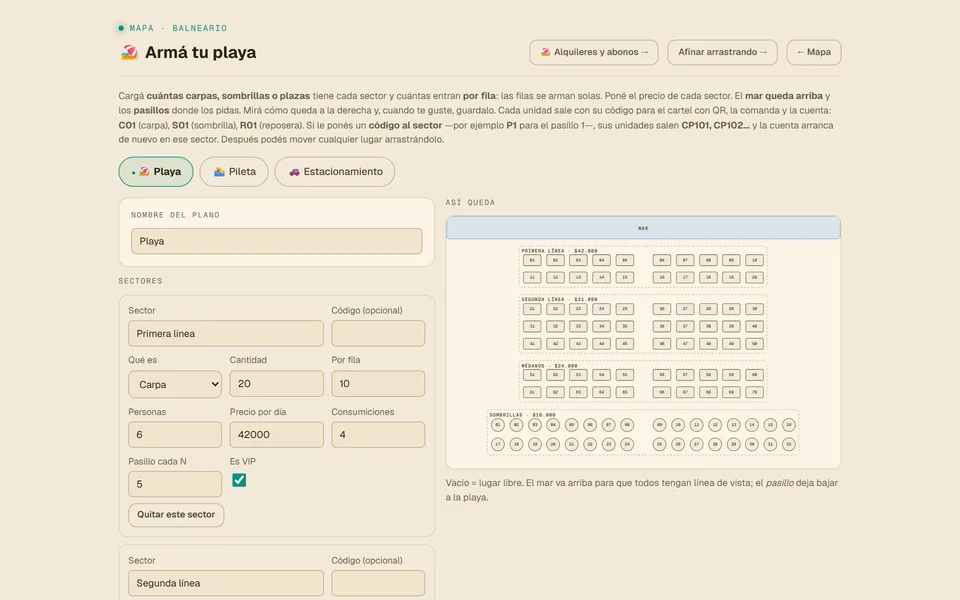Select carpa 10 in Primera línea preview
Image resolution: width=960 pixels, height=600 pixels.
pyautogui.click(x=754, y=260)
